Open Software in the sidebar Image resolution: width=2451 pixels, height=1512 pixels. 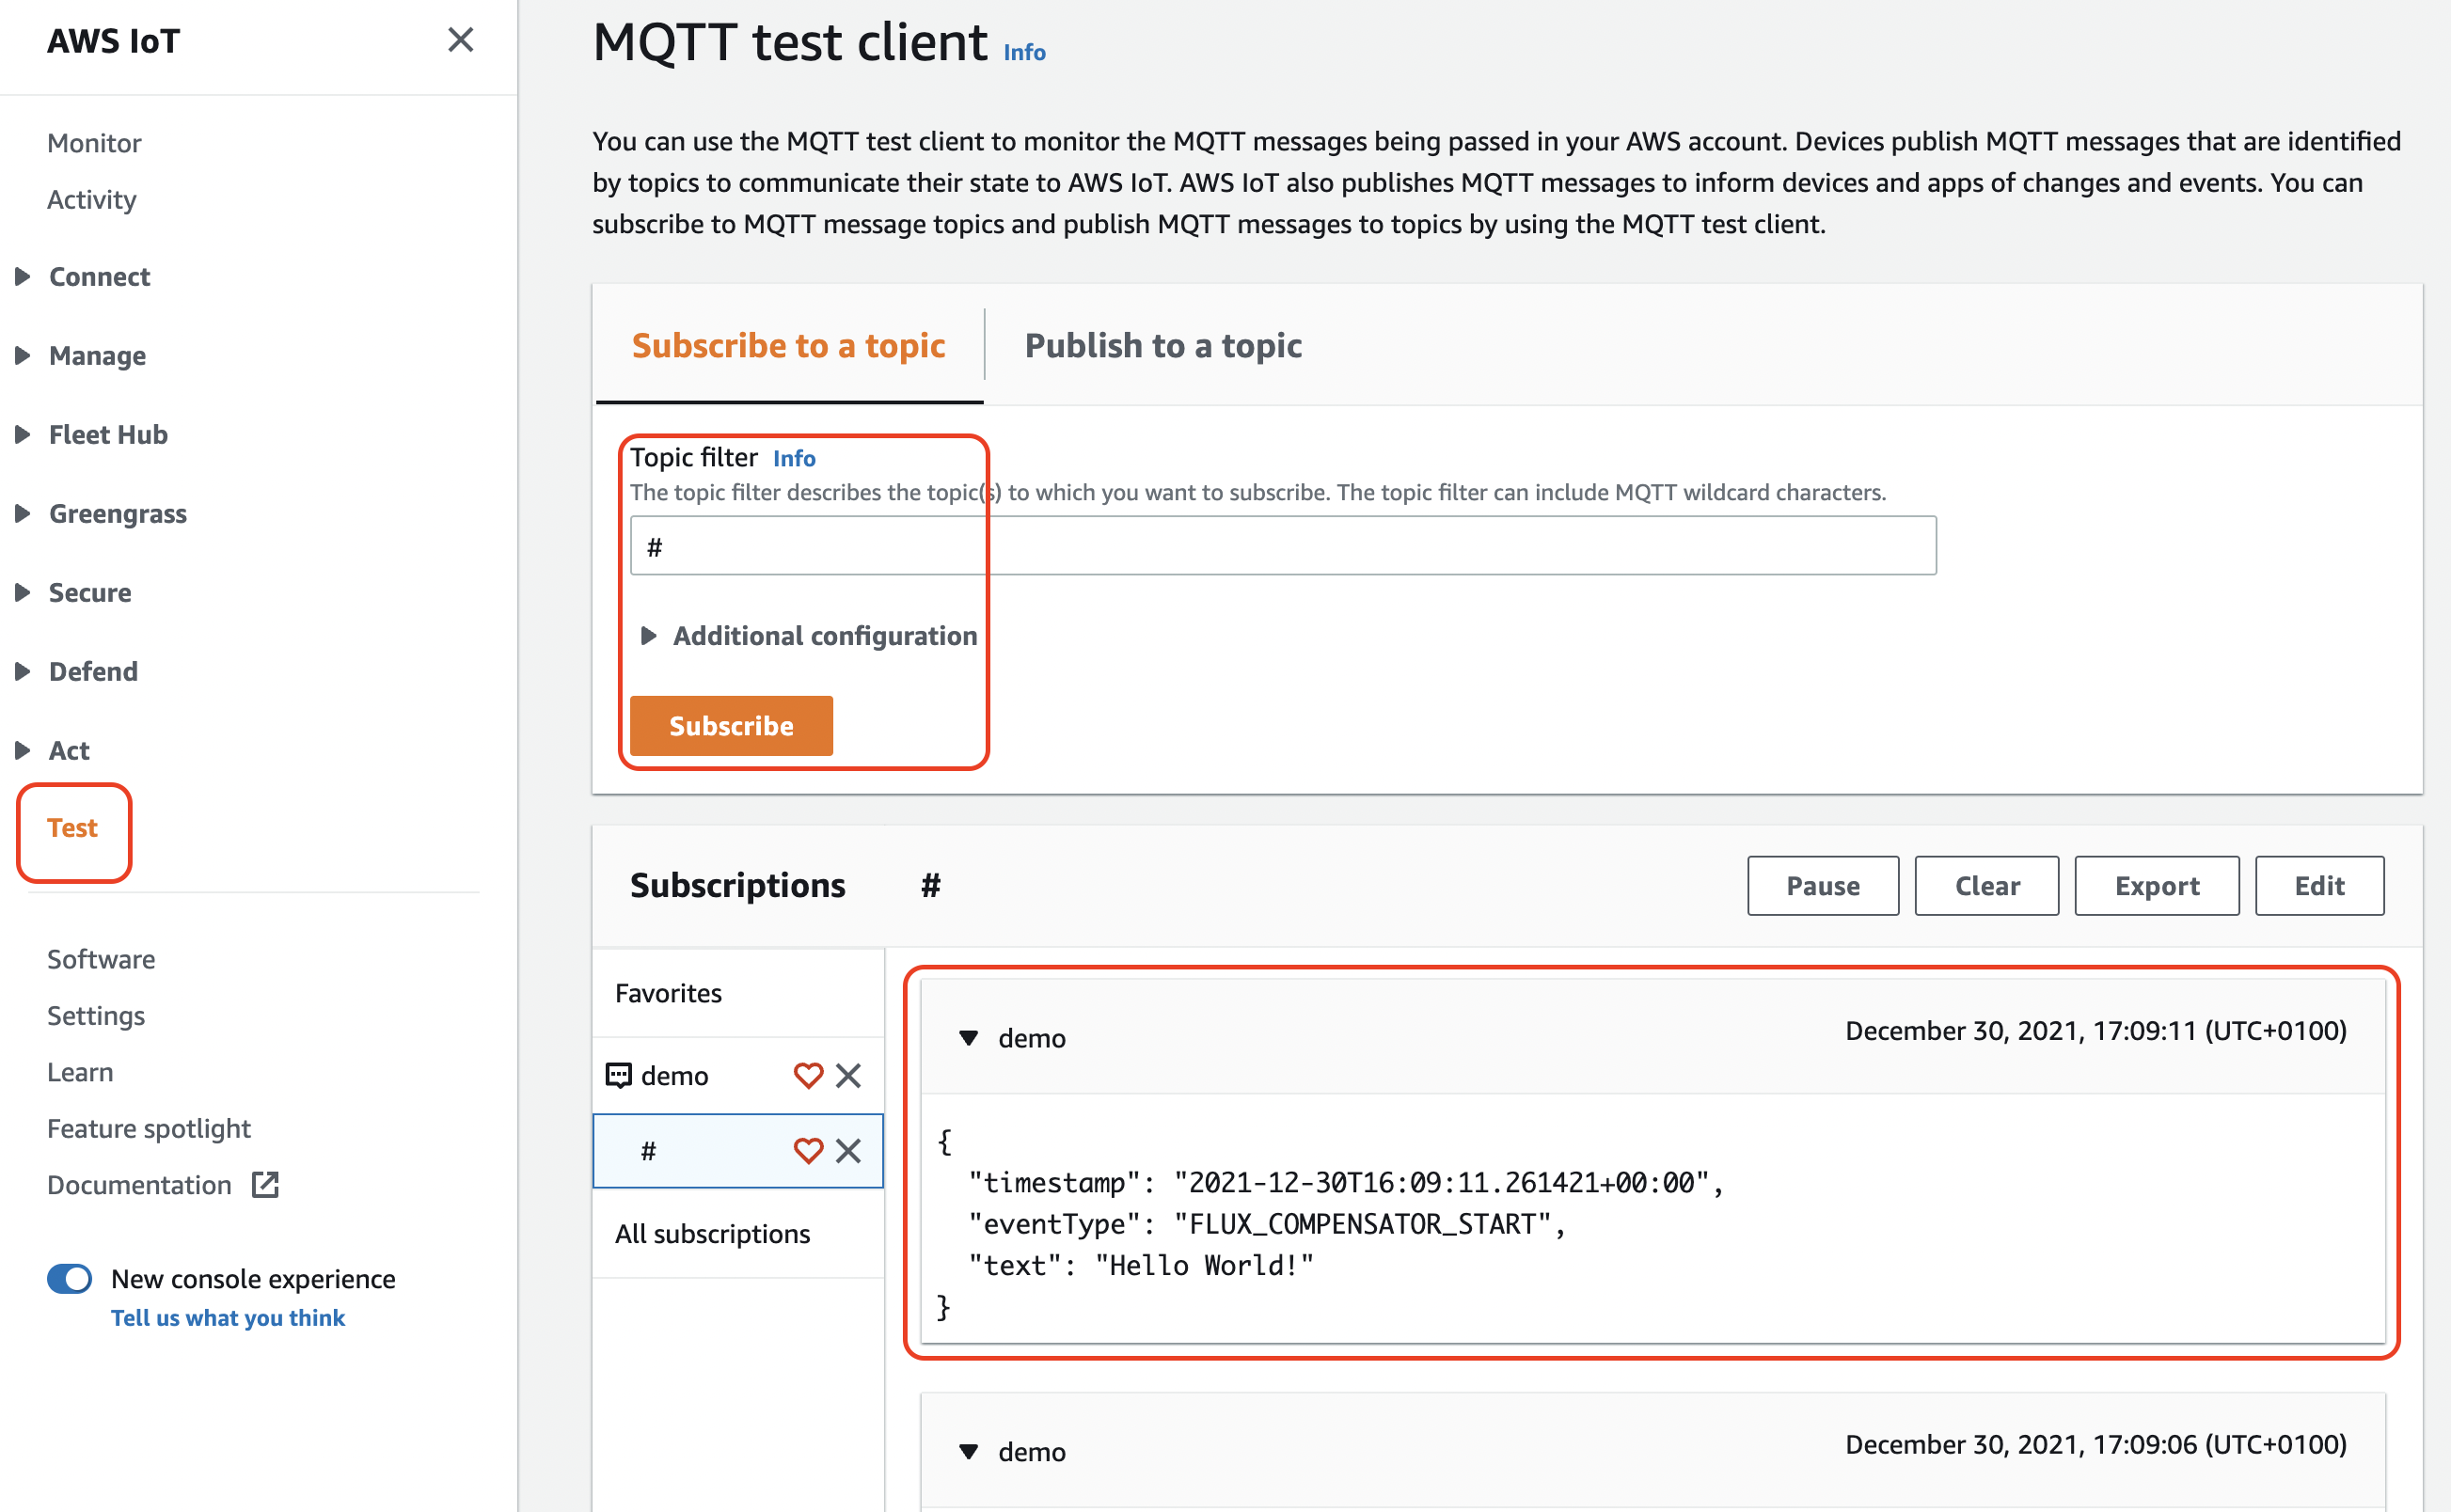coord(101,959)
